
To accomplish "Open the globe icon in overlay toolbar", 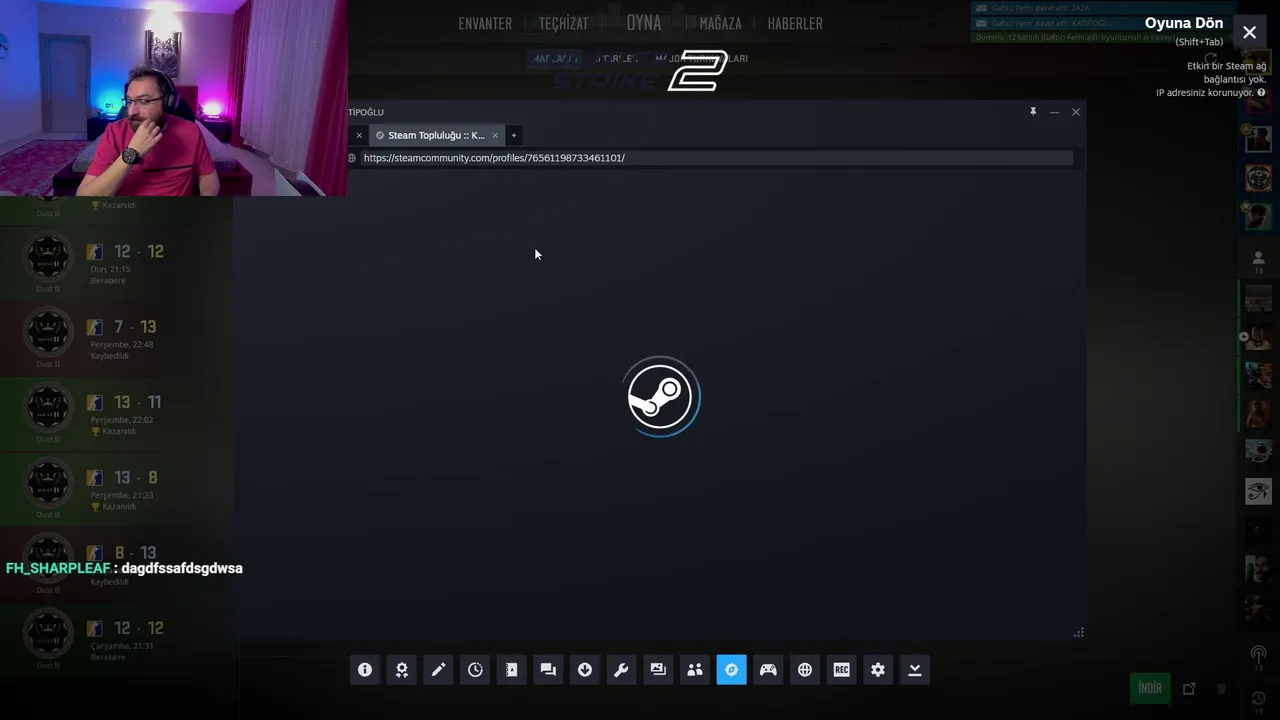I will pyautogui.click(x=805, y=670).
